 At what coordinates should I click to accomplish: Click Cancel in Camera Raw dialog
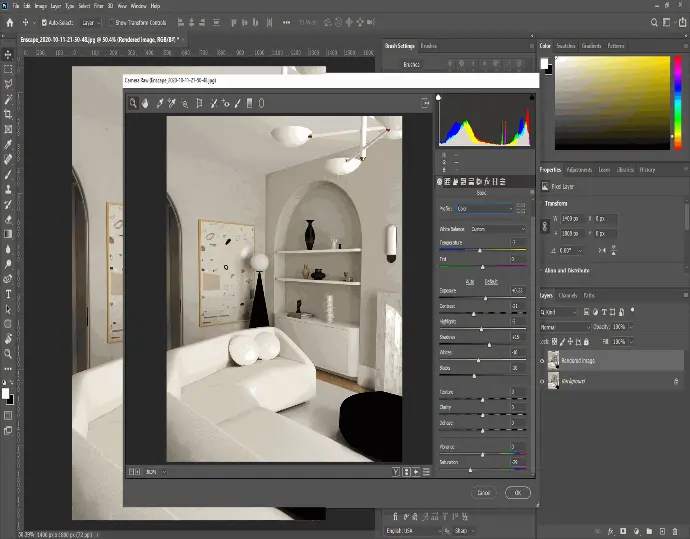pyautogui.click(x=484, y=492)
